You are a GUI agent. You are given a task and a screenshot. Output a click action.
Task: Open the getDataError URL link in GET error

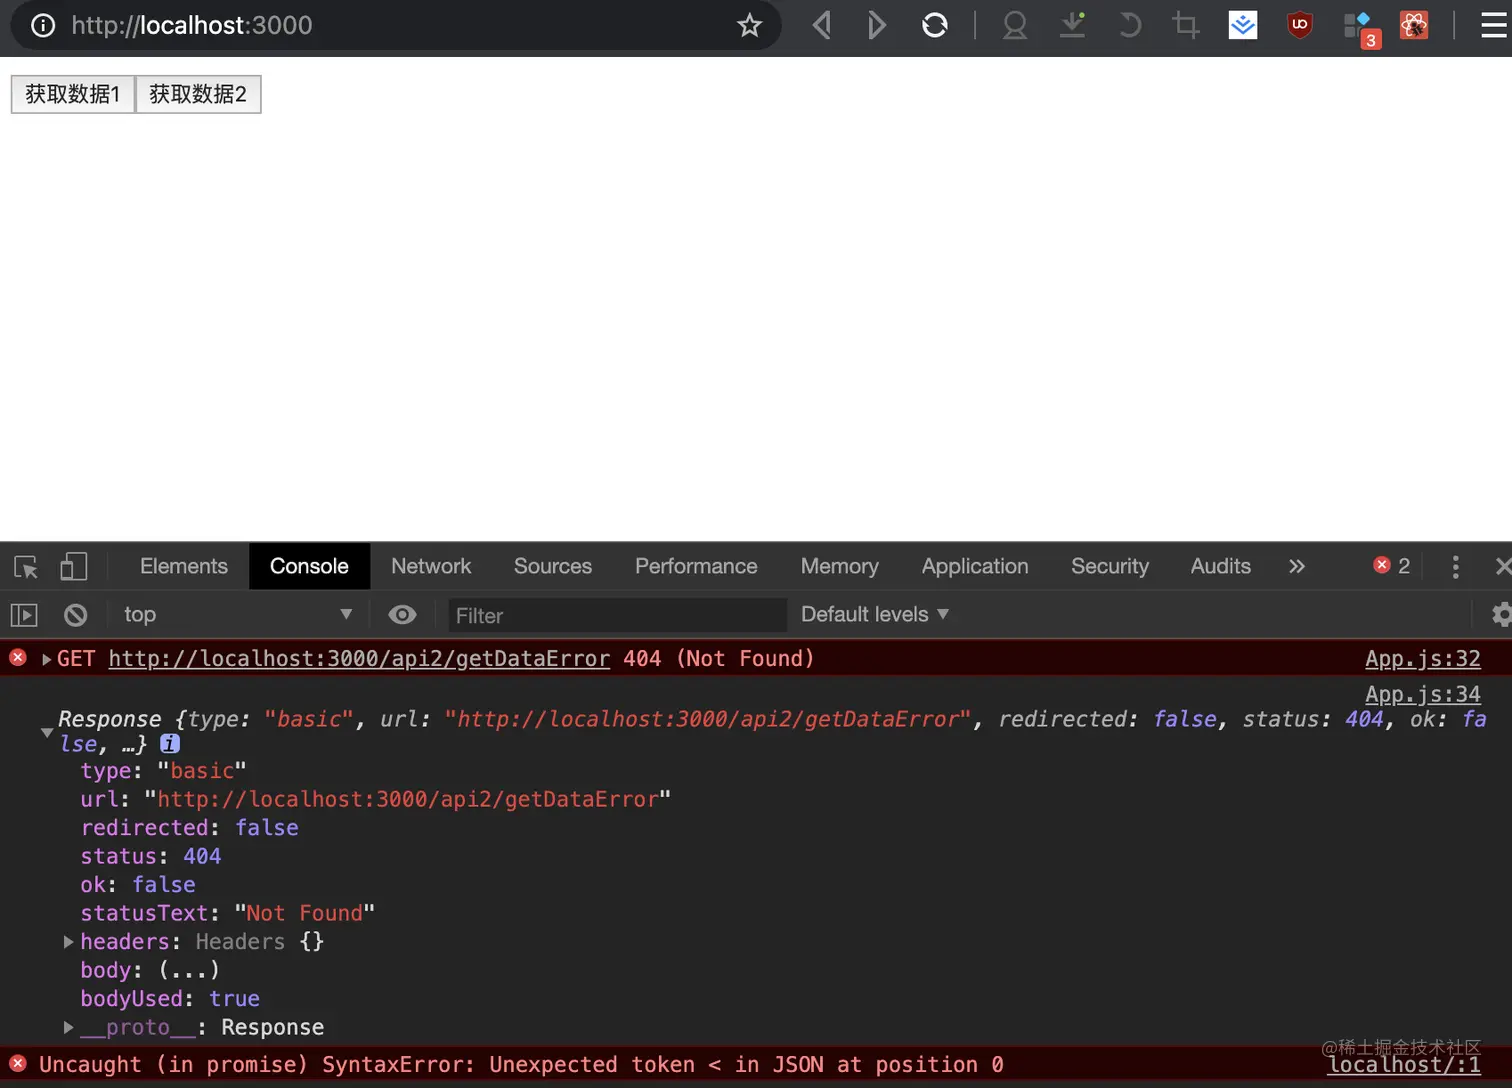(359, 659)
